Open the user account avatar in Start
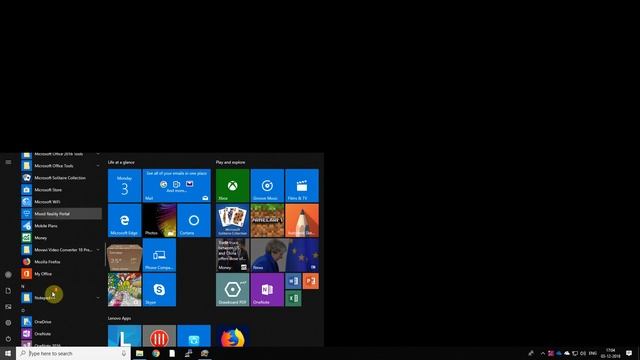Image resolution: width=640 pixels, height=360 pixels. point(8,275)
